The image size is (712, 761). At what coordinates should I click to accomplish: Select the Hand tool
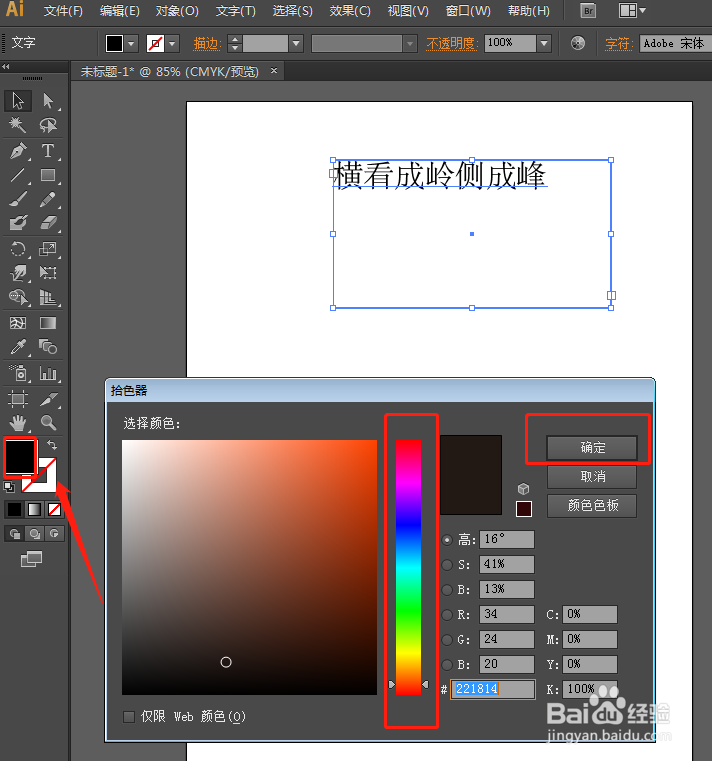[18, 423]
